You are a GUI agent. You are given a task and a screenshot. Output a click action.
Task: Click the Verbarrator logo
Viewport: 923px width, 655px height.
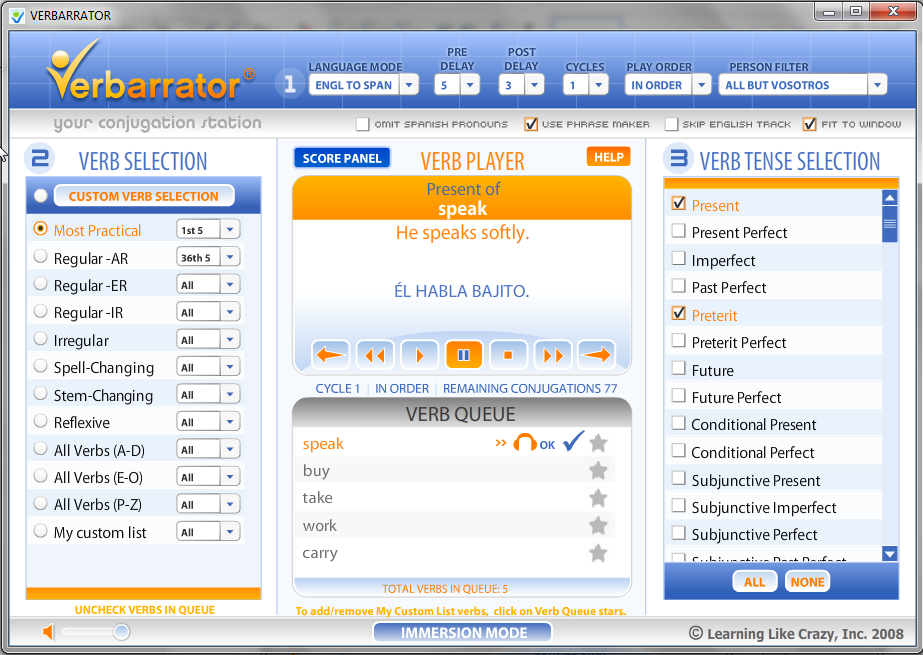[x=150, y=71]
